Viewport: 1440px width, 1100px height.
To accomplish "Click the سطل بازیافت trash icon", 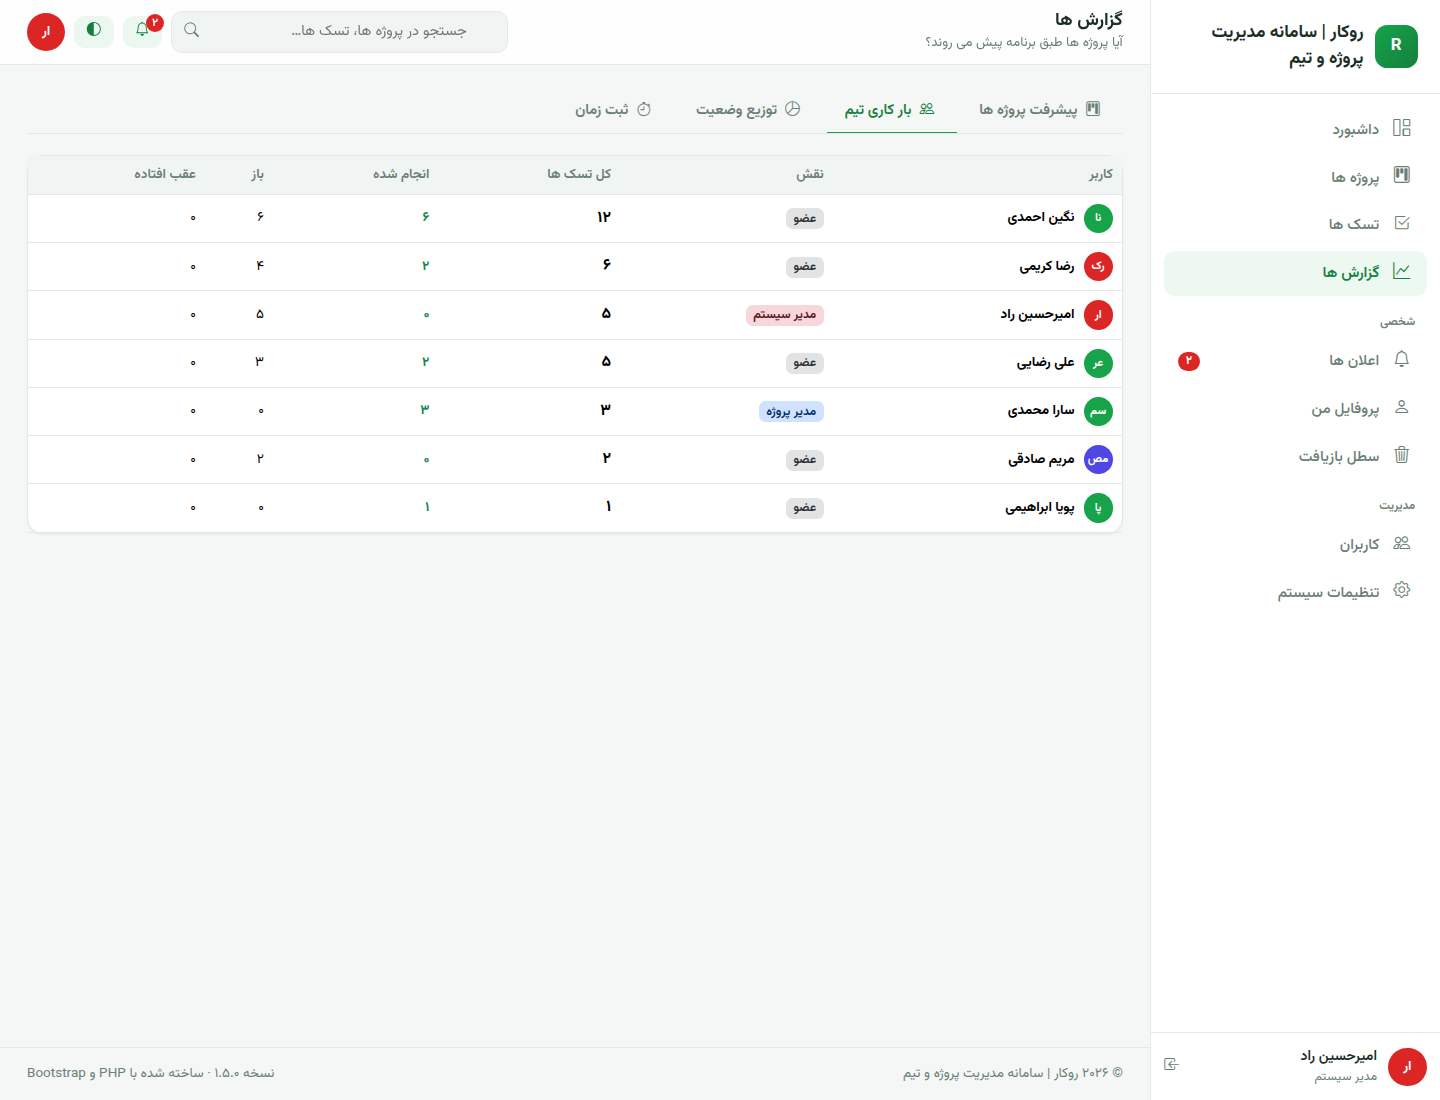I will [x=1401, y=455].
